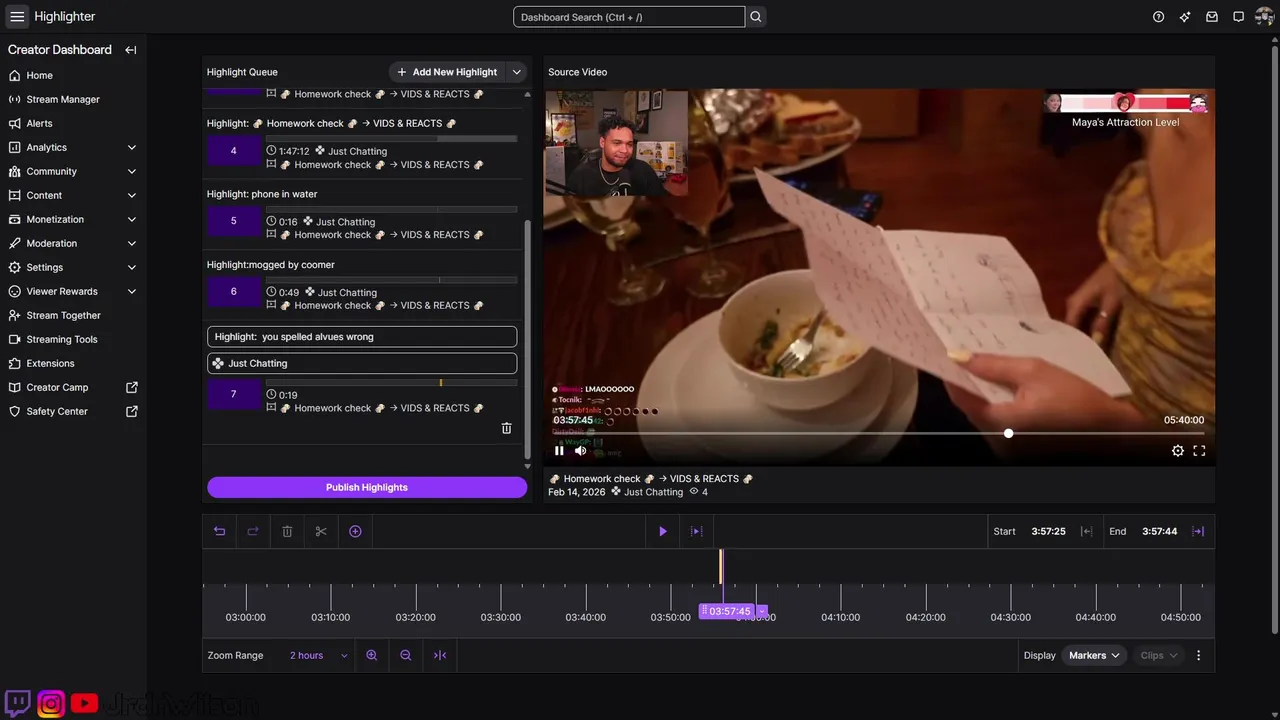
Task: Click the Highlight Queue scrollbar
Action: coord(528,339)
